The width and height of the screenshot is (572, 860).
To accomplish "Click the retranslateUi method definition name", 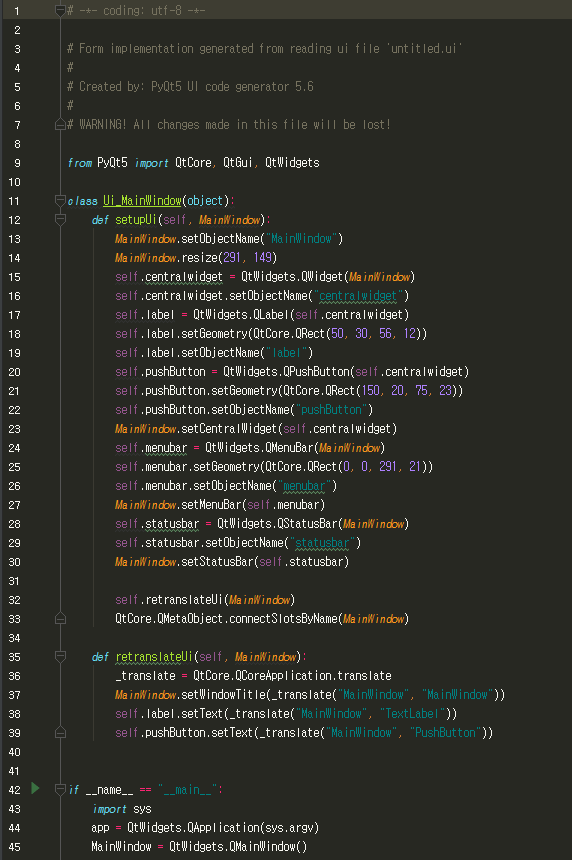I will pyautogui.click(x=154, y=657).
